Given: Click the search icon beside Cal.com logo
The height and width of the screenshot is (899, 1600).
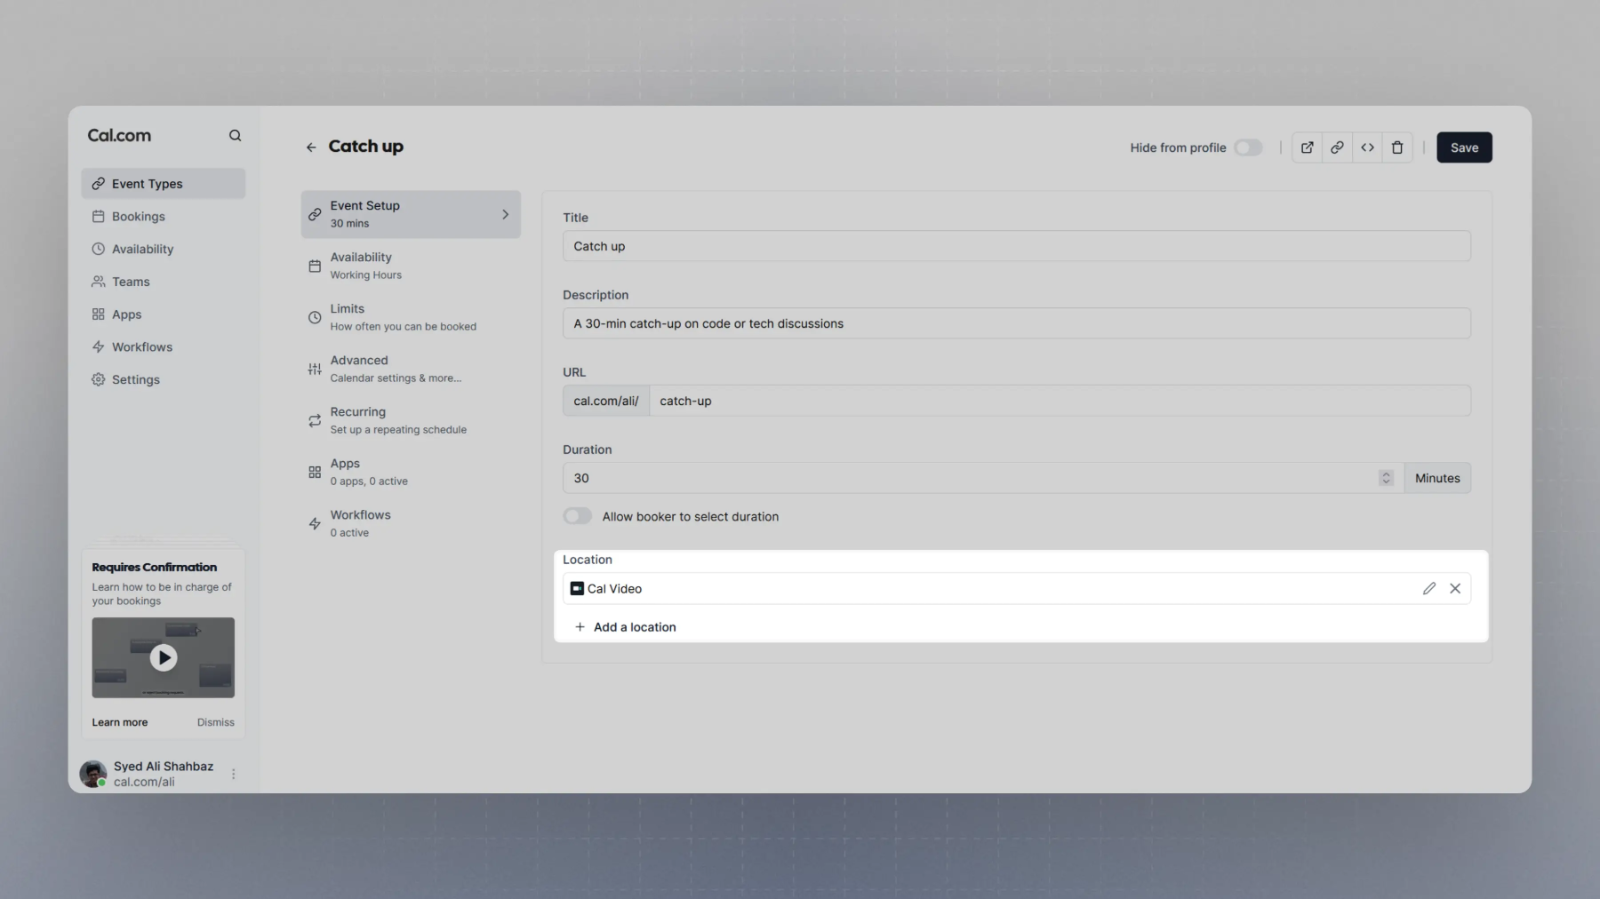Looking at the screenshot, I should (x=235, y=136).
